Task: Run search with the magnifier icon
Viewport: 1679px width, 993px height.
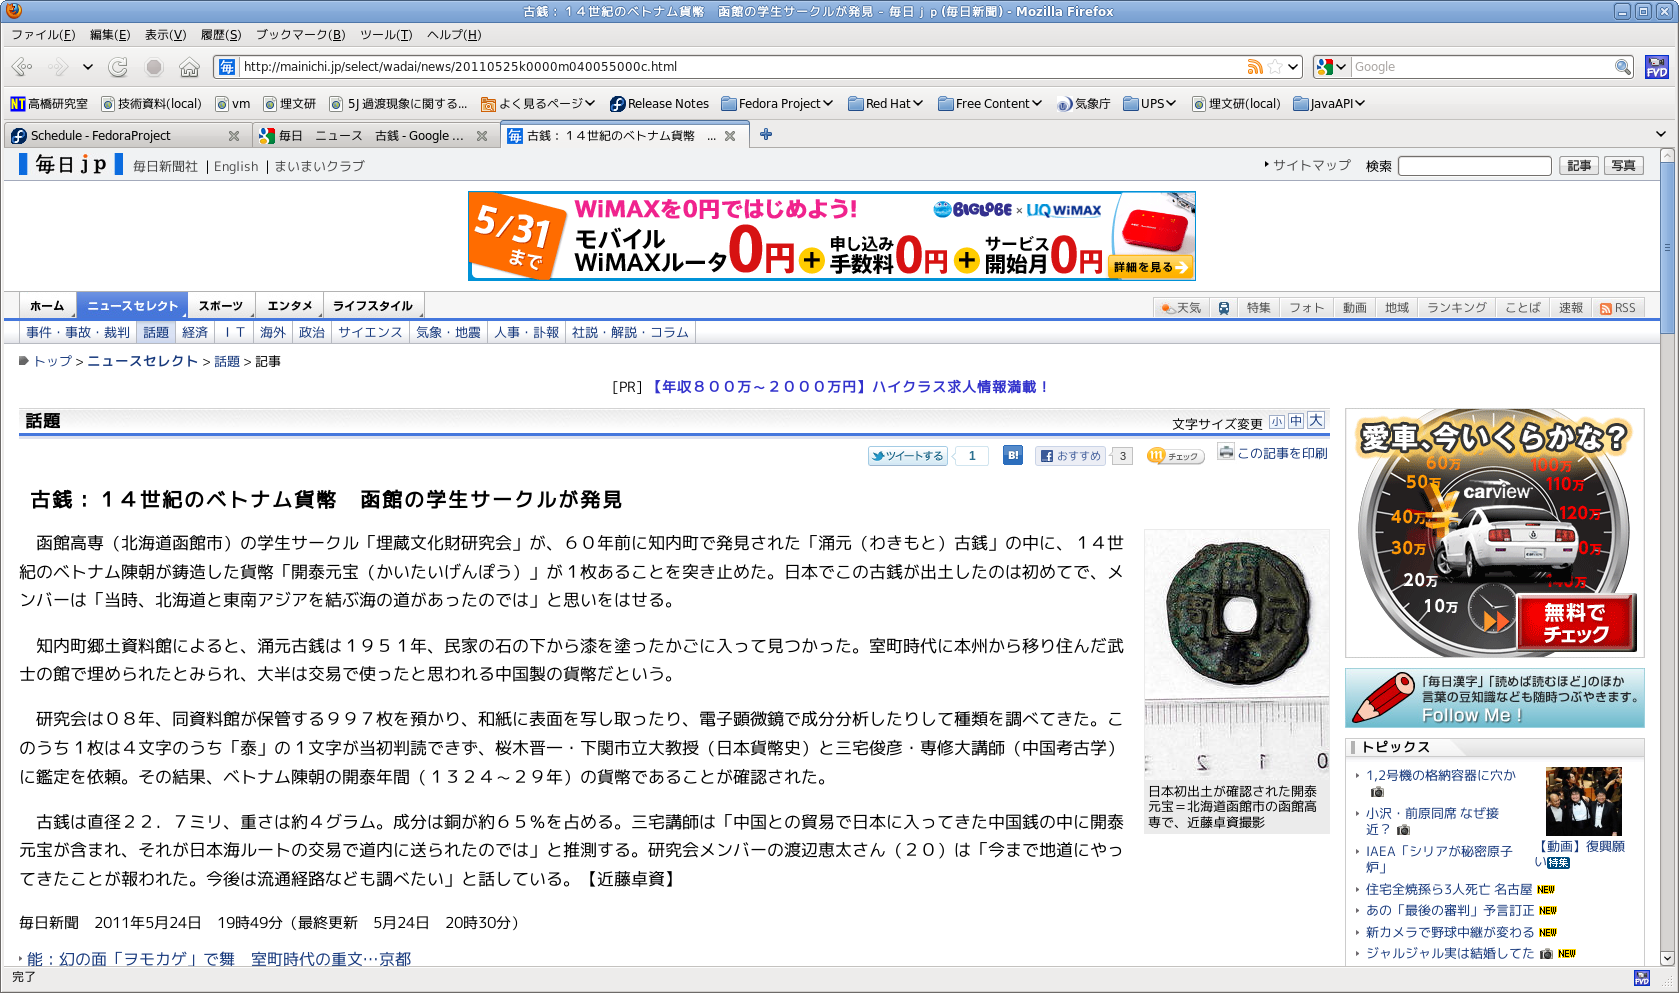Action: [1622, 67]
